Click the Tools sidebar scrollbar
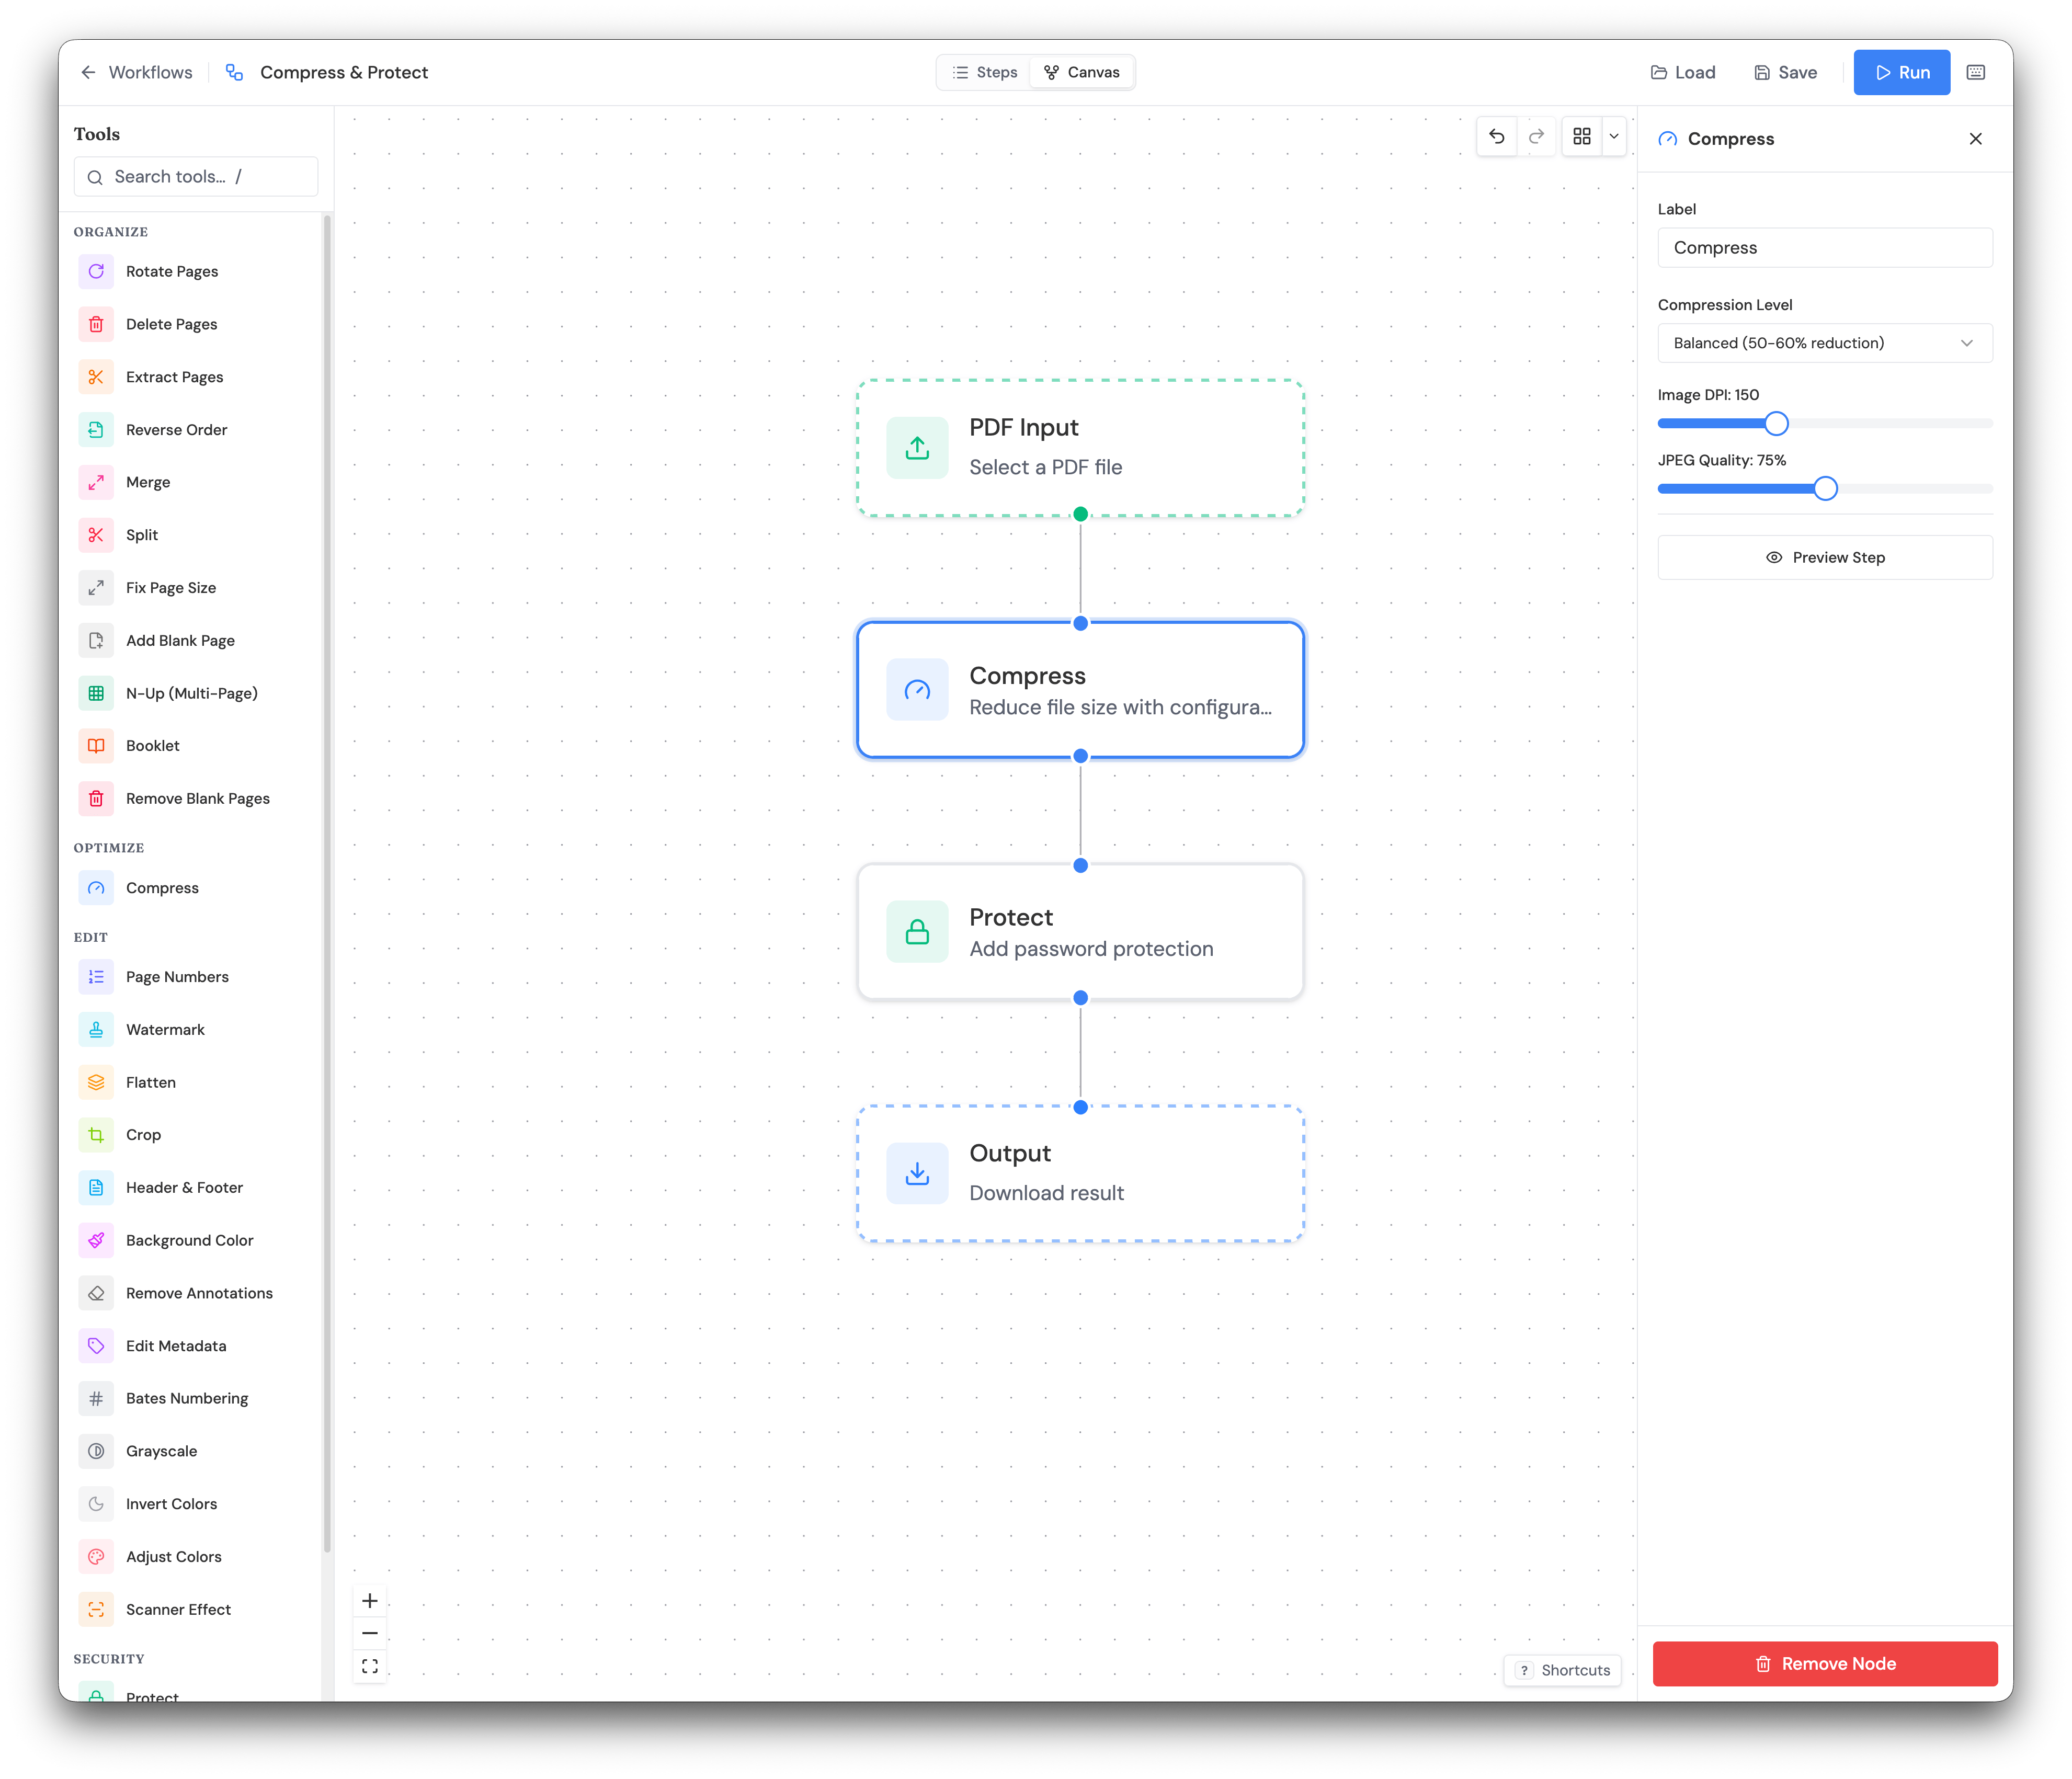This screenshot has width=2072, height=1779. pyautogui.click(x=327, y=883)
